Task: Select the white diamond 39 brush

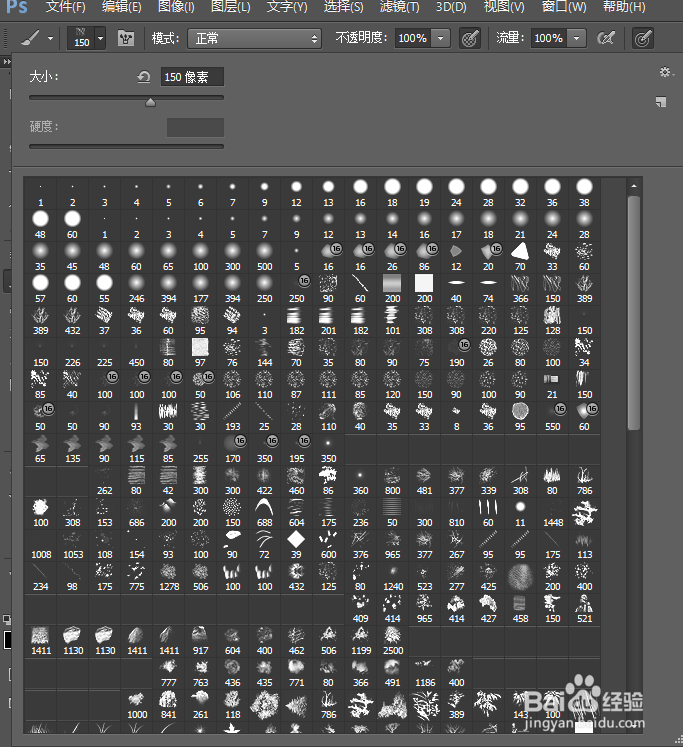Action: click(x=296, y=545)
